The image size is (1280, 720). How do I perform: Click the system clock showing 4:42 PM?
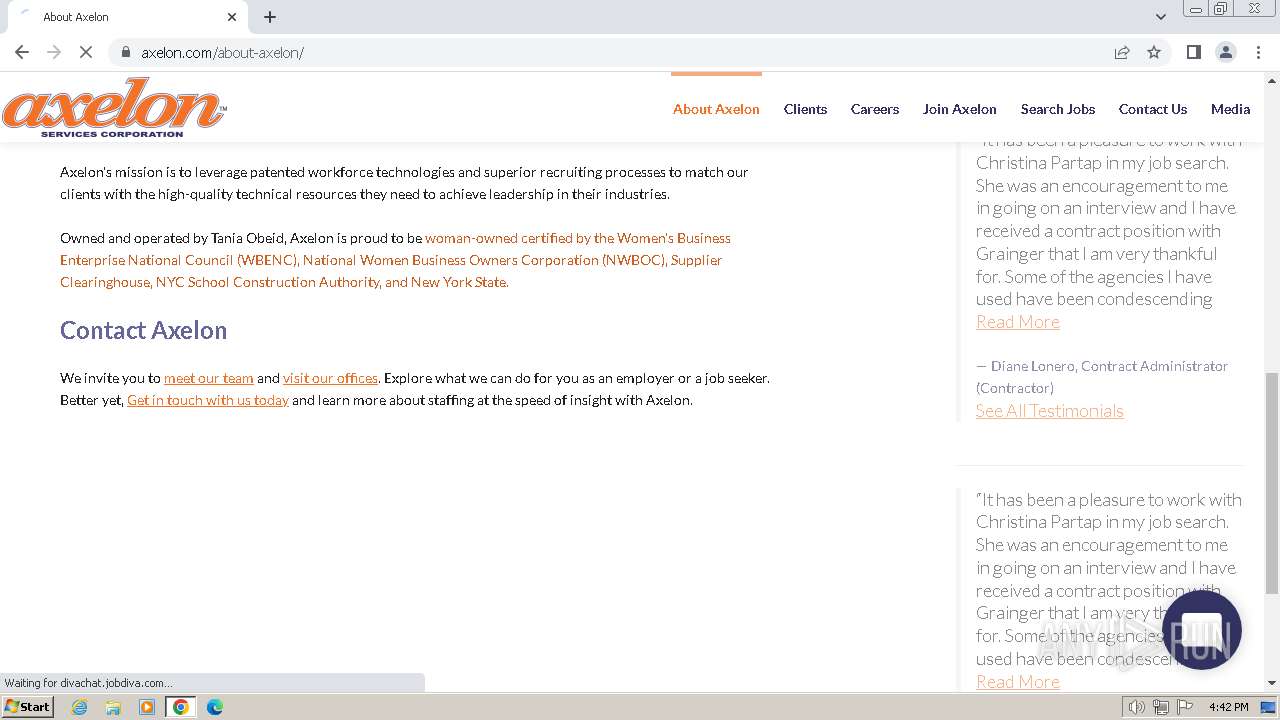pos(1228,707)
